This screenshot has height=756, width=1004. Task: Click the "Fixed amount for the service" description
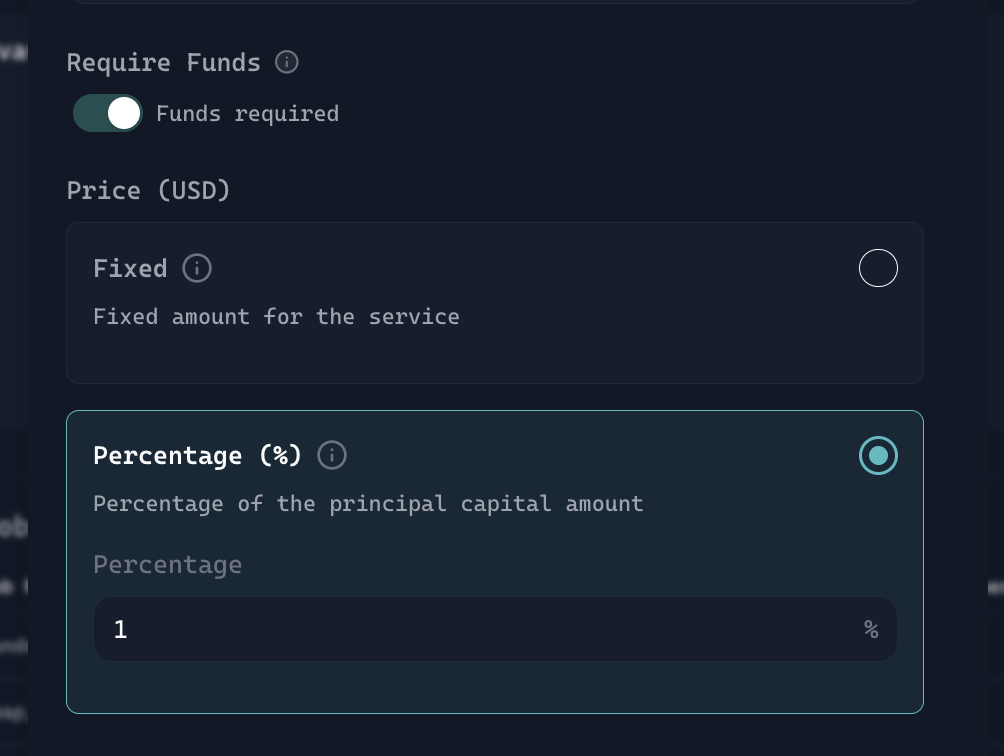click(276, 316)
